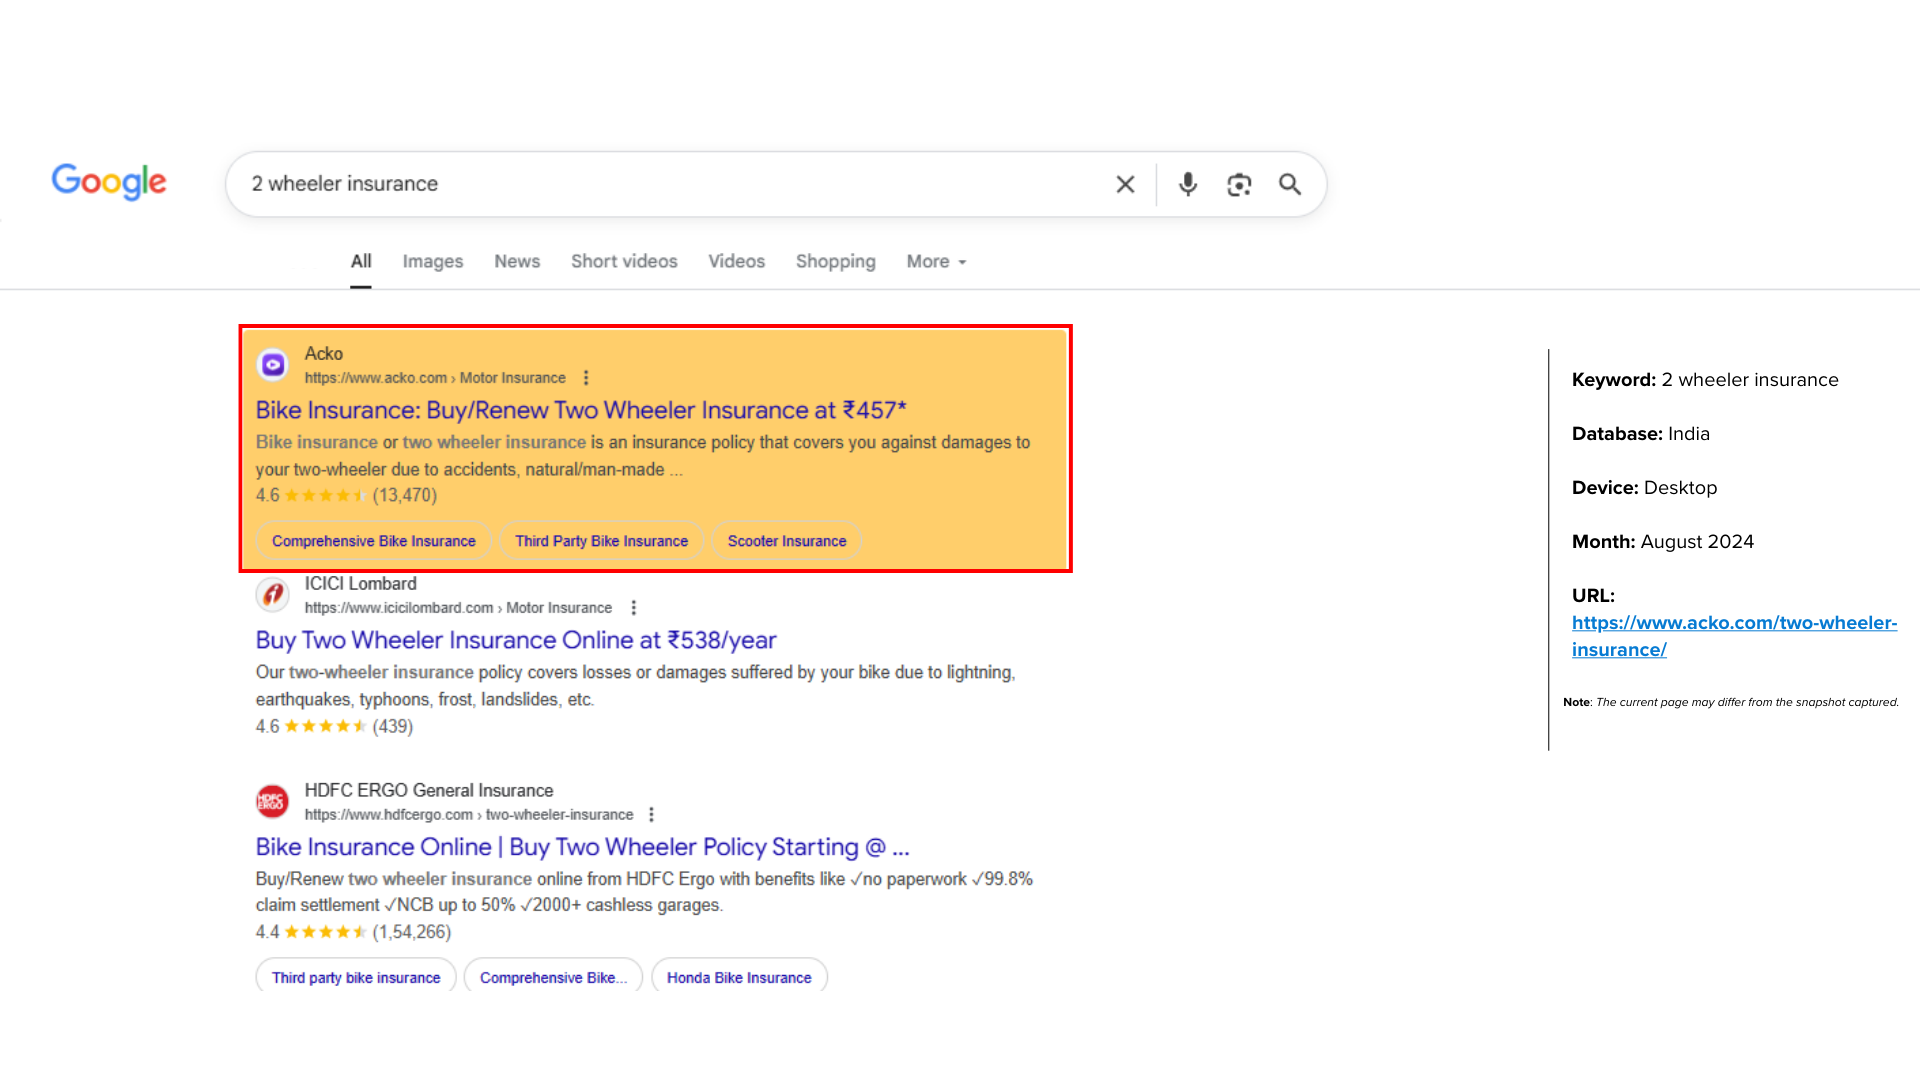Open the Shopping results tab
This screenshot has height=1080, width=1920.
pos(835,262)
